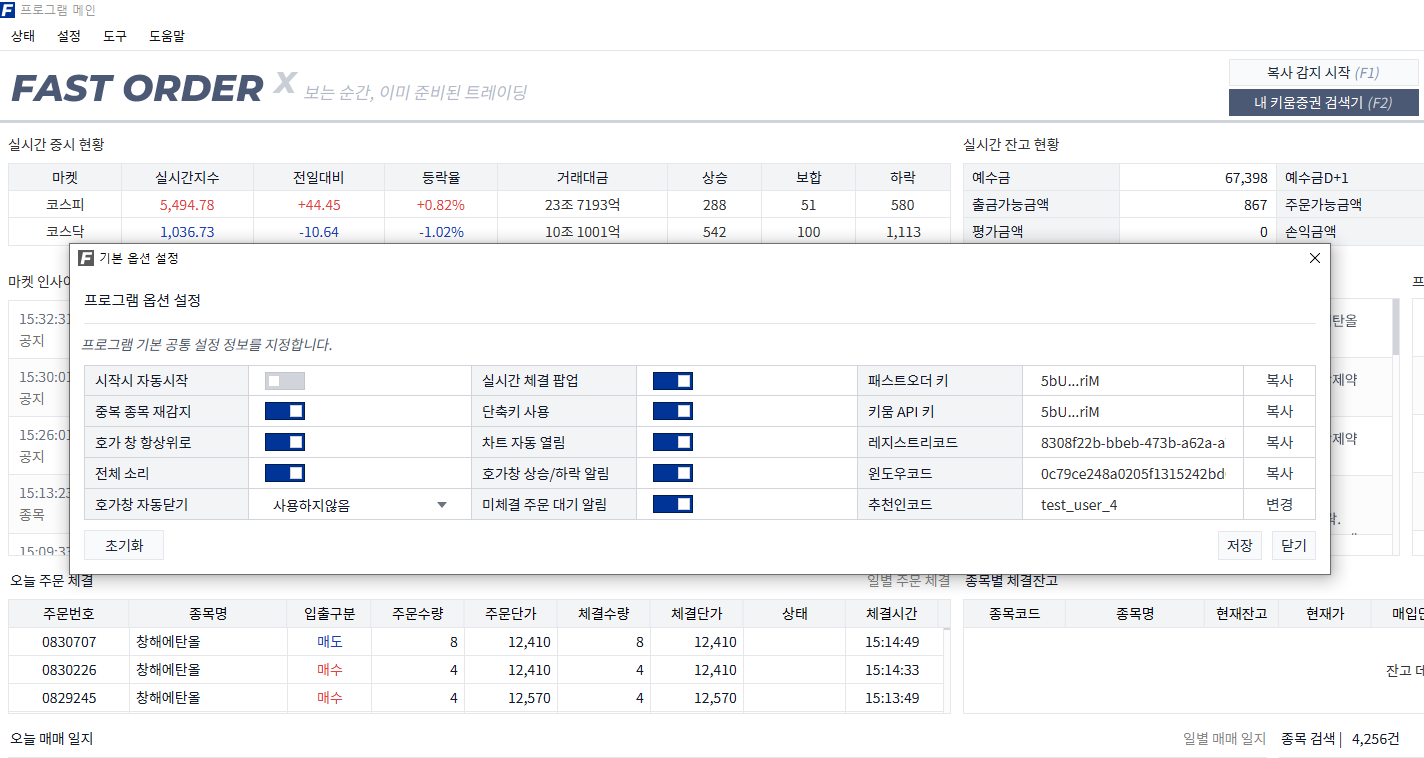Copy the 키움 API 키 value
This screenshot has width=1424, height=758.
(x=1279, y=411)
